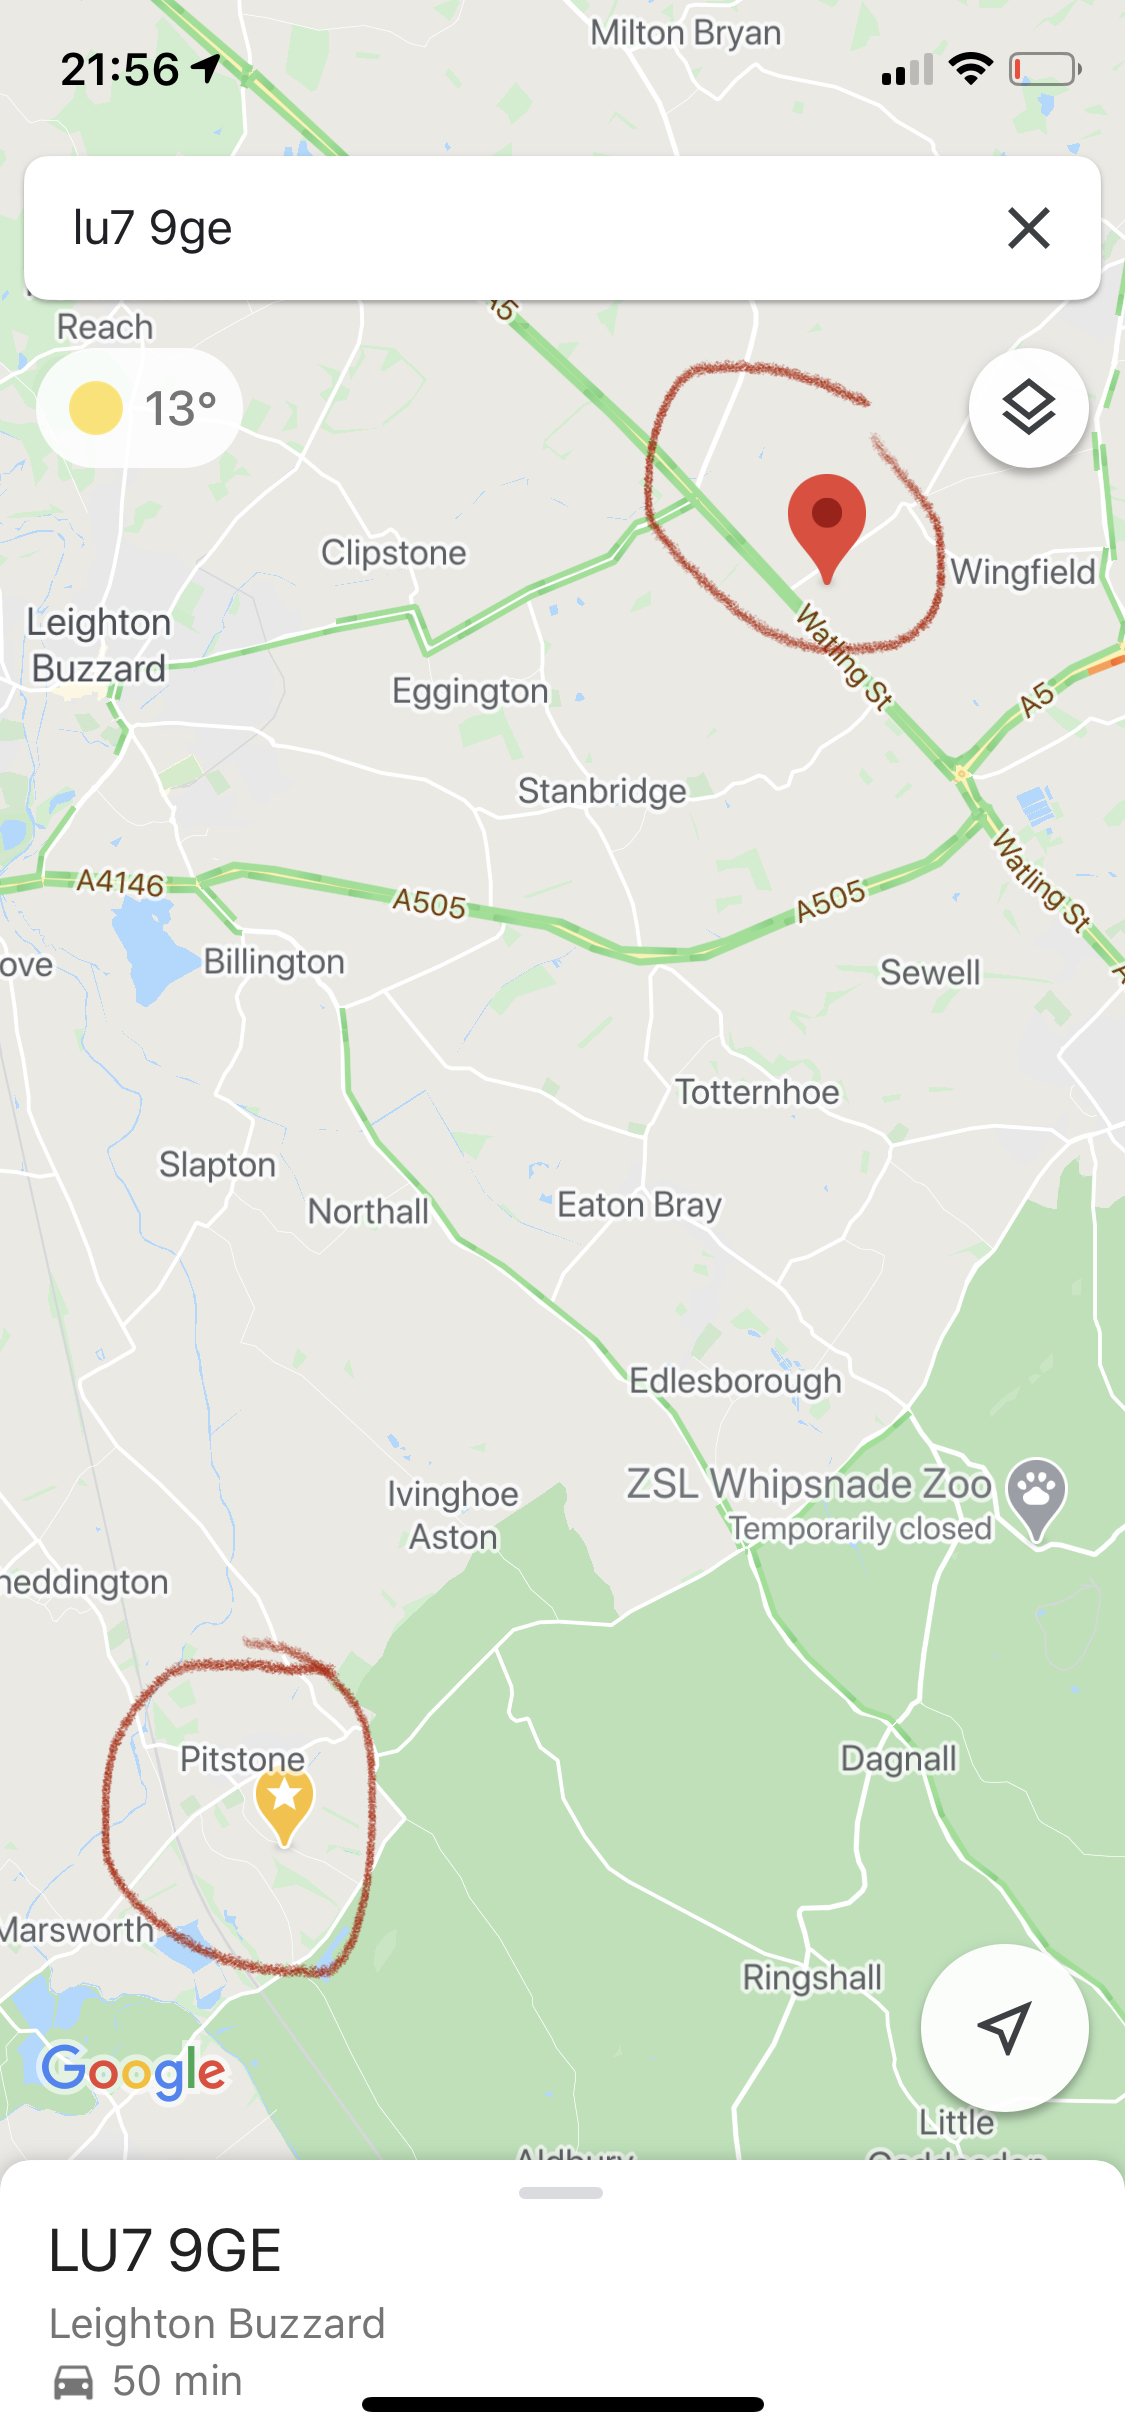Tap the car icon for driving directions
The image size is (1125, 2436).
[x=73, y=2382]
